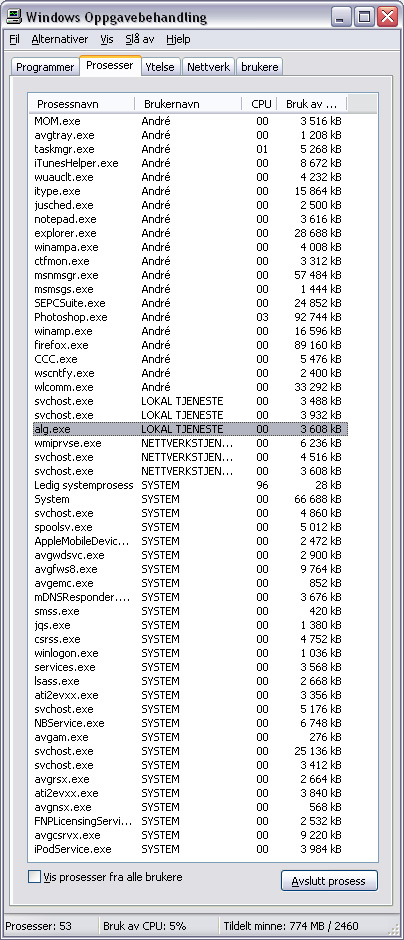404x940 pixels.
Task: Maximize the Oppgavebehandling window
Action: click(365, 17)
